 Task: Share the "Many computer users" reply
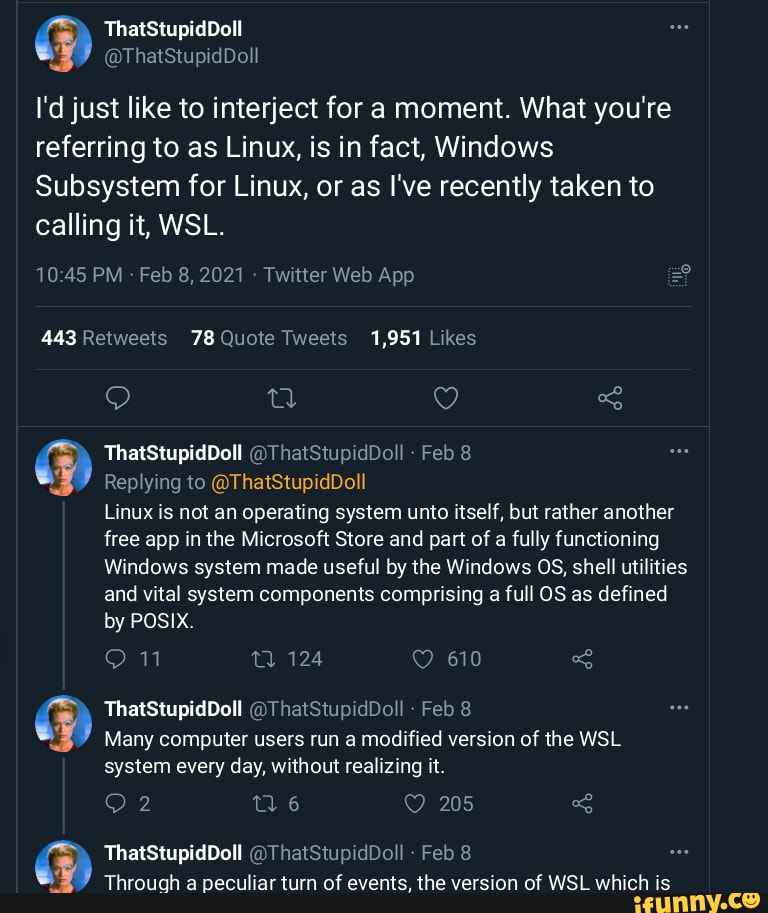[x=582, y=804]
